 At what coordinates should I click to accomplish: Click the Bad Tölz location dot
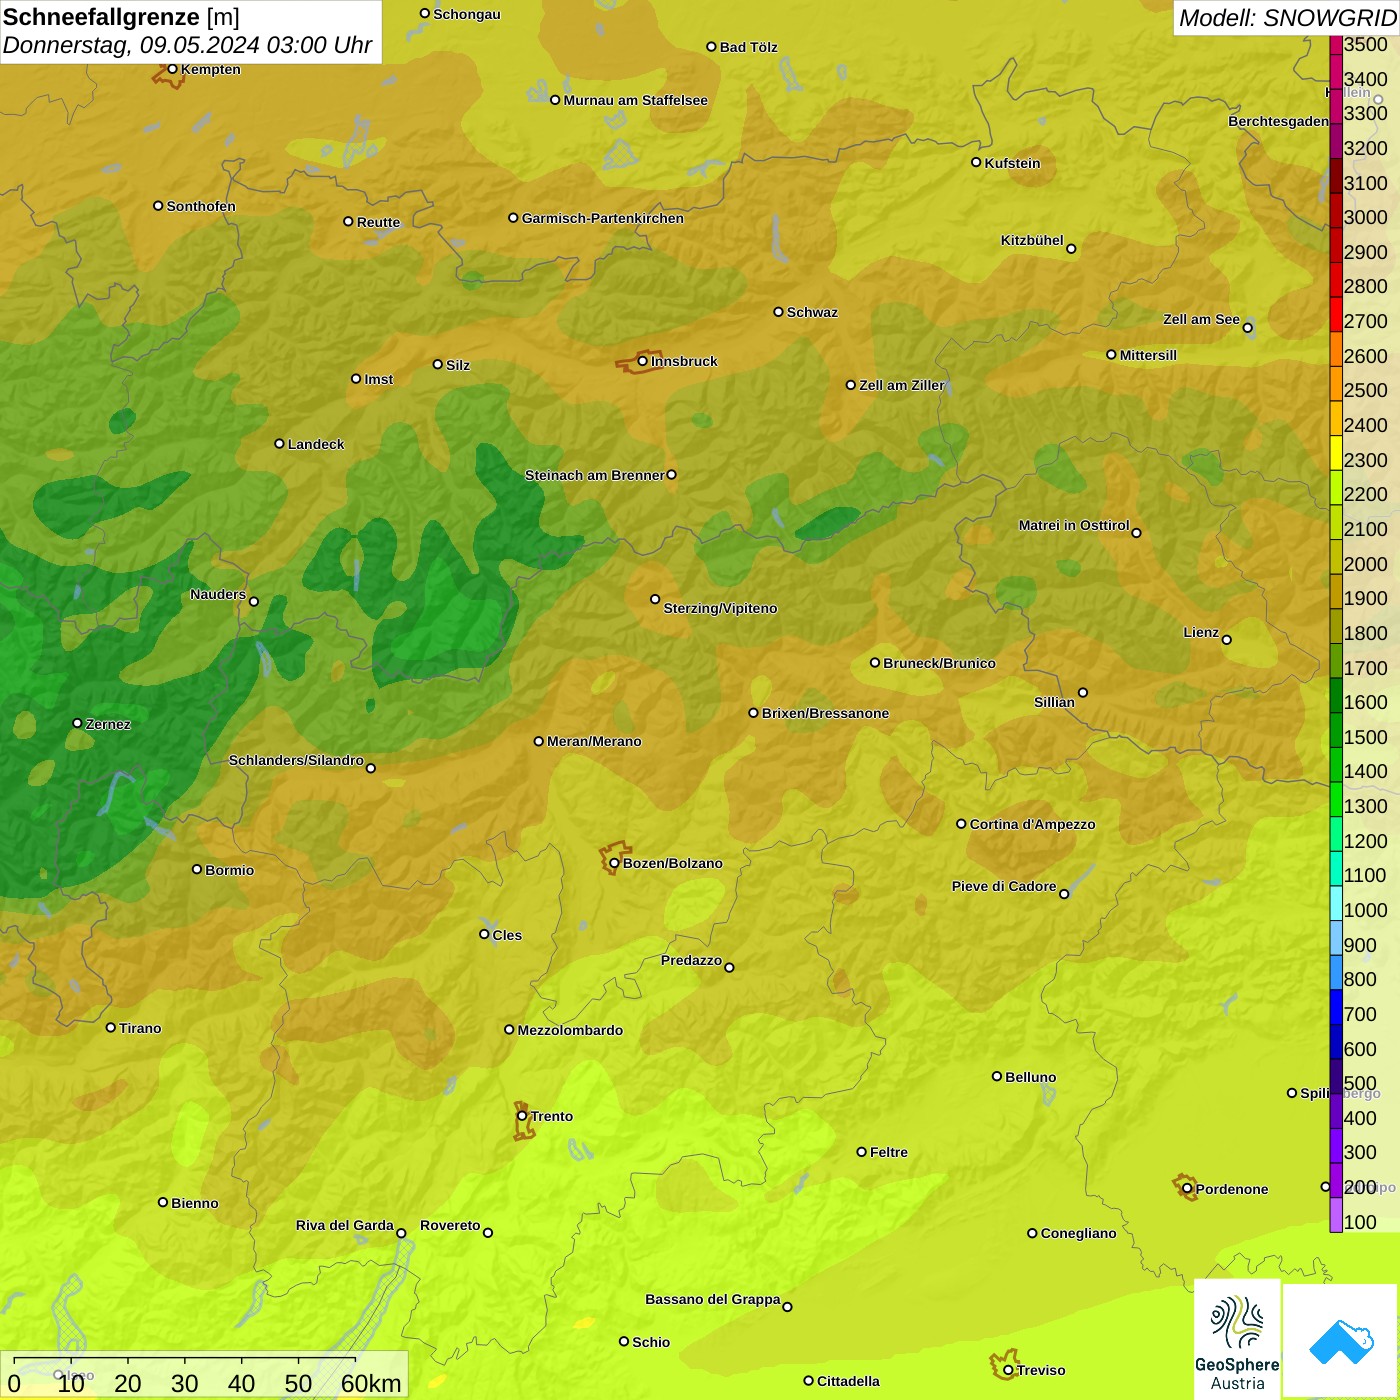[712, 47]
